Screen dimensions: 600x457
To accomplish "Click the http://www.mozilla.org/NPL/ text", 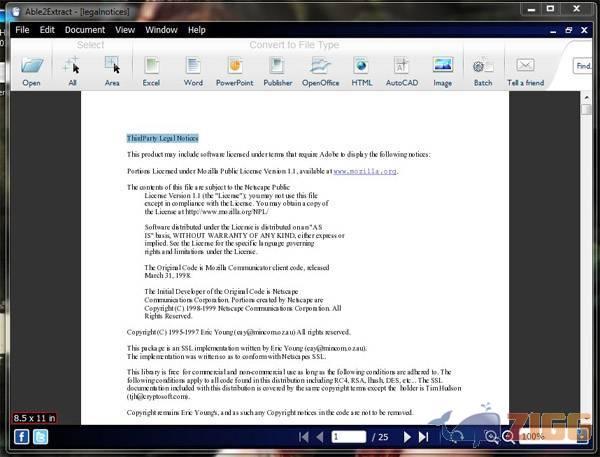I will click(227, 212).
